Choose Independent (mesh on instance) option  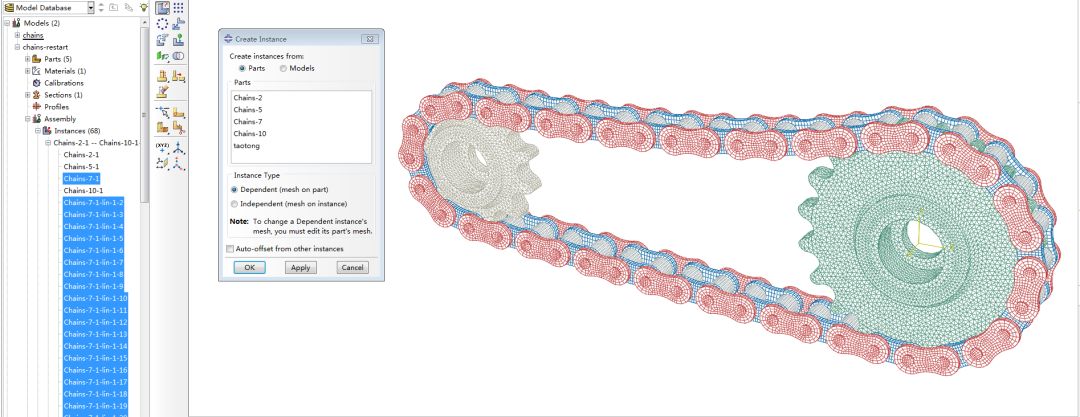tap(235, 203)
